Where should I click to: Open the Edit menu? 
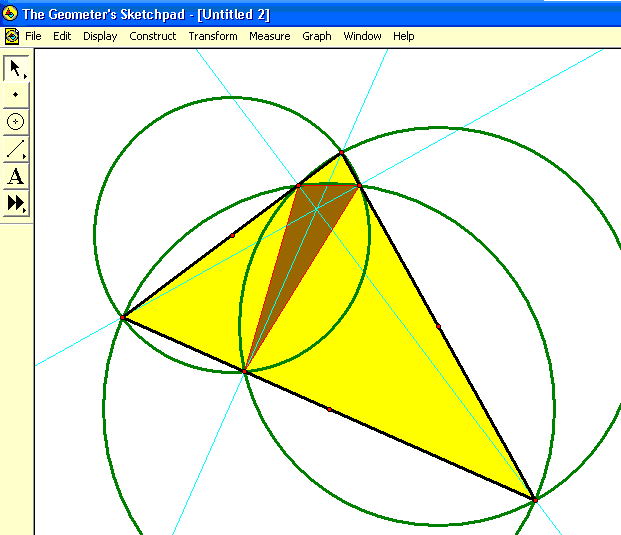[x=62, y=36]
